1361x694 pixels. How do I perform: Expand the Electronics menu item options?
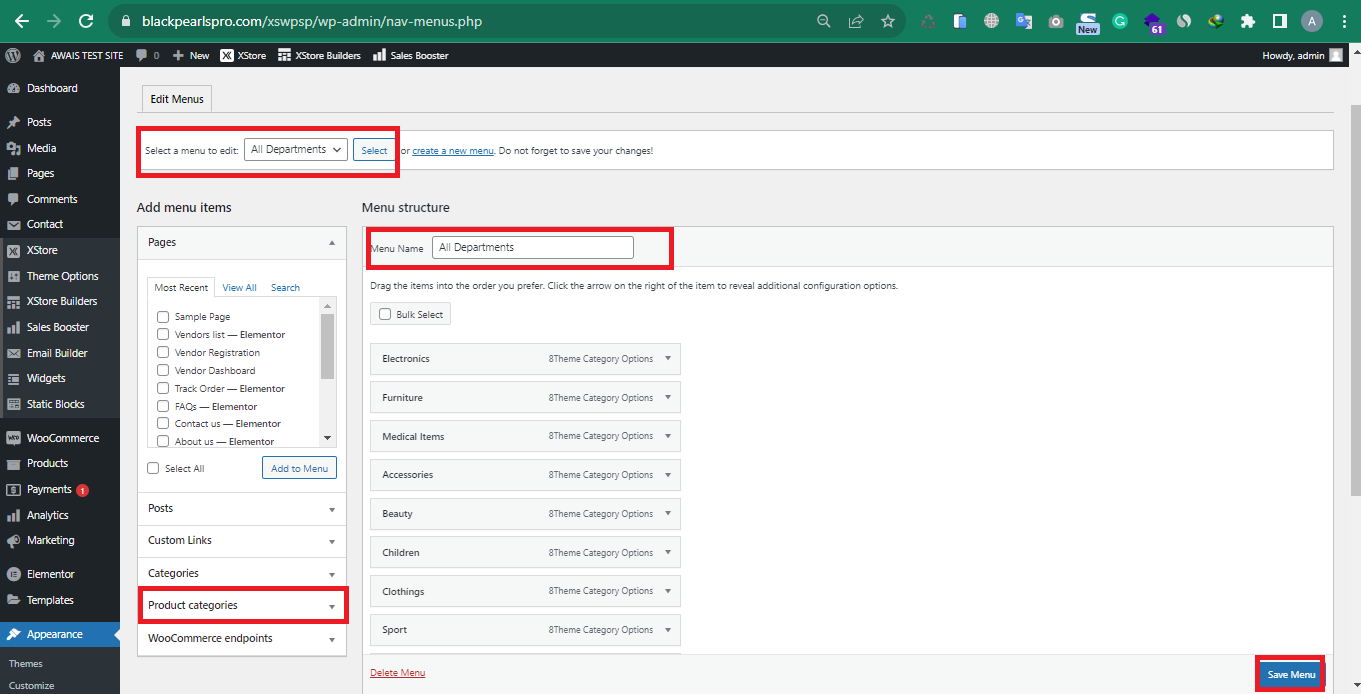point(668,358)
